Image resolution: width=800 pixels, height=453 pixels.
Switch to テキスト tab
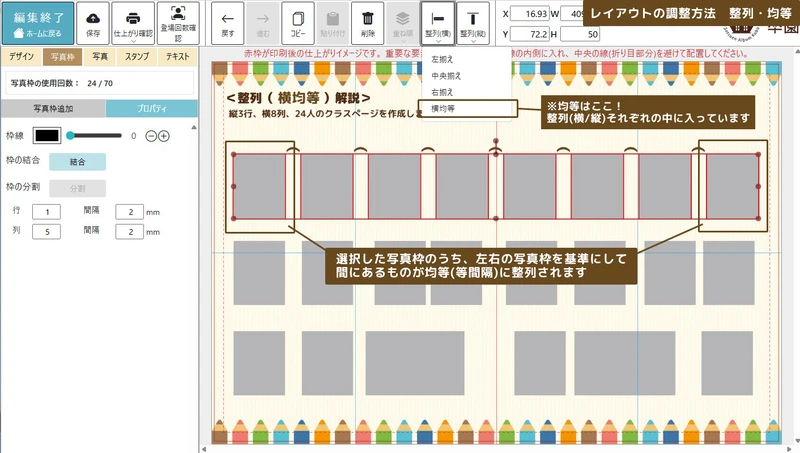click(178, 57)
